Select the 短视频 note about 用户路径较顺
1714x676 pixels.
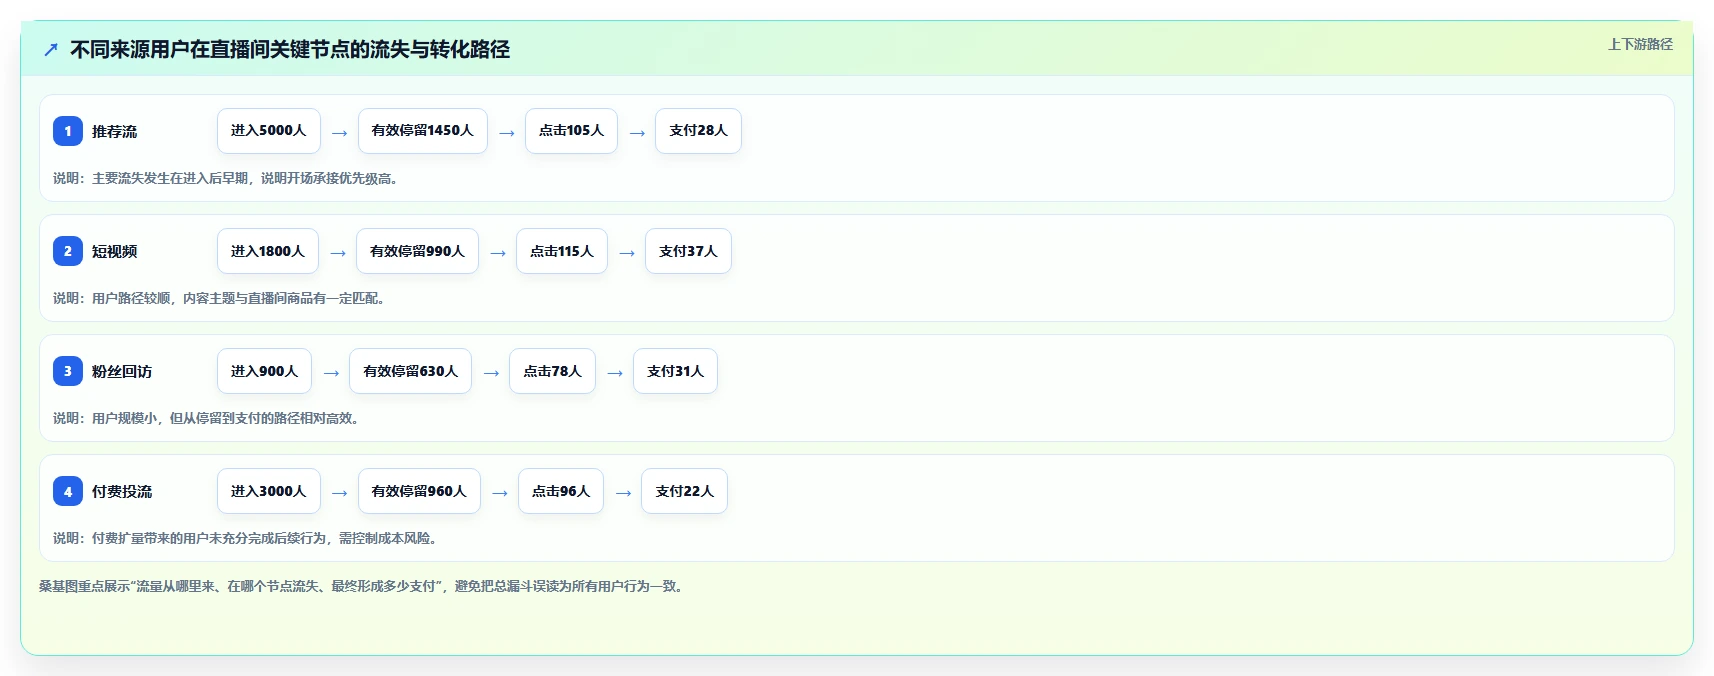(221, 298)
